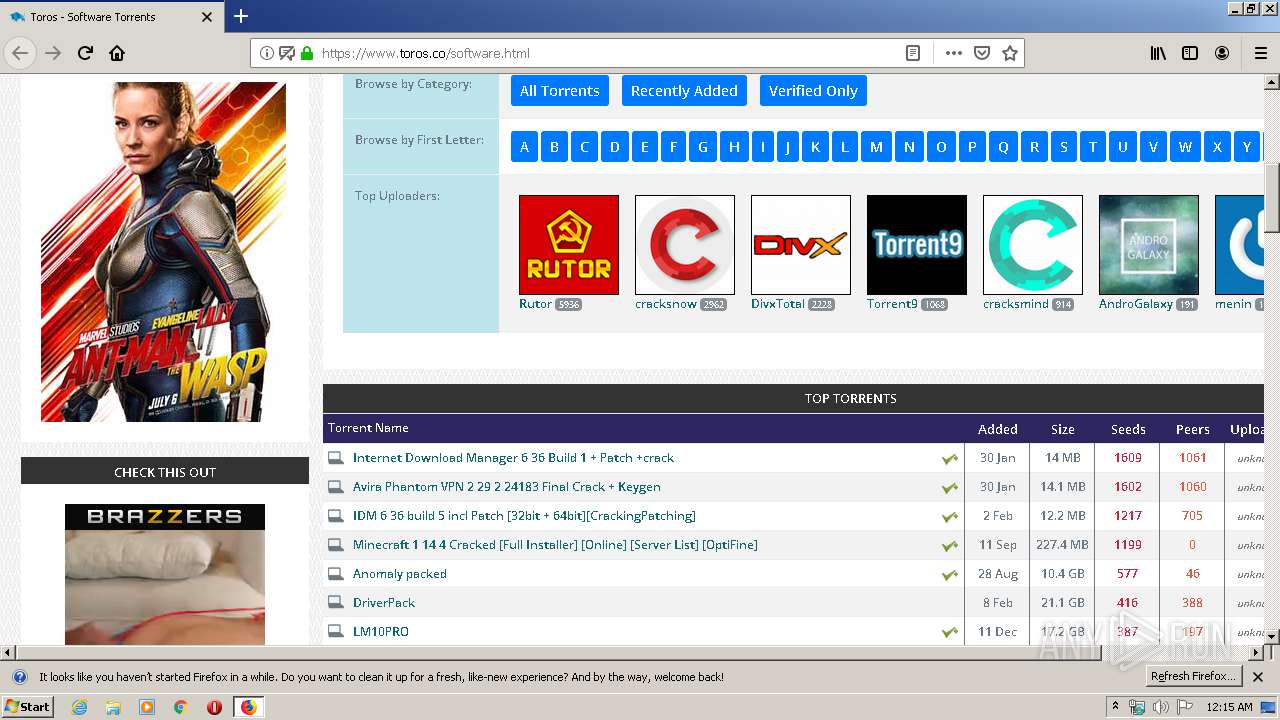Screen dimensions: 1280x720
Task: Click the cracksnow uploader logo
Action: (x=685, y=245)
